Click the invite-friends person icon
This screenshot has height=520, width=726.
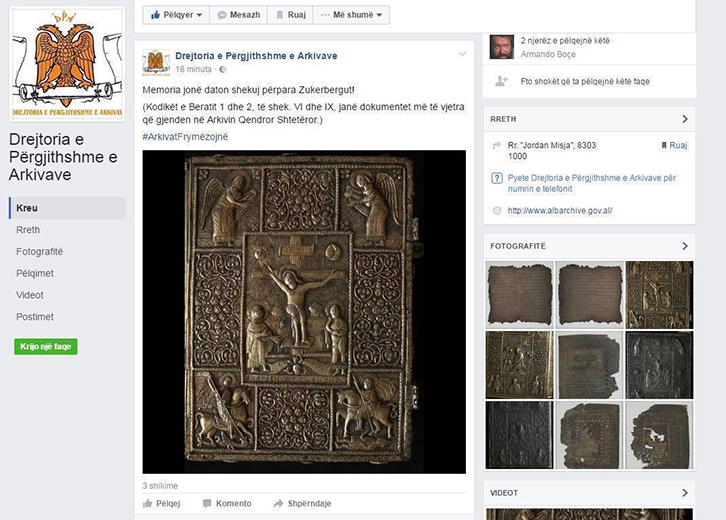point(501,81)
